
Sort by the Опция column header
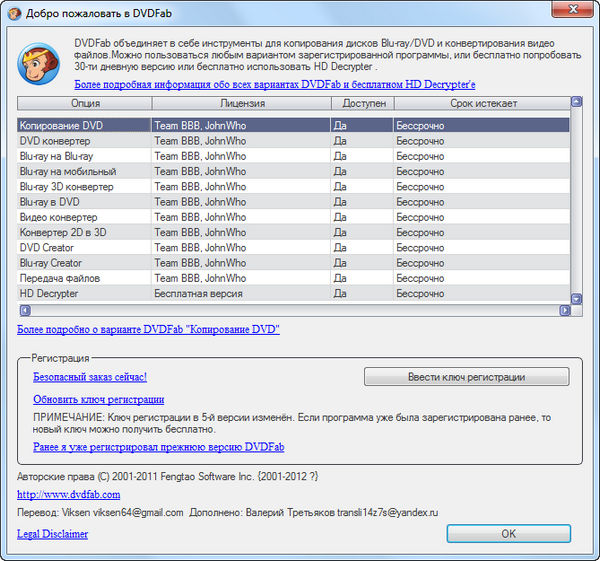(84, 103)
